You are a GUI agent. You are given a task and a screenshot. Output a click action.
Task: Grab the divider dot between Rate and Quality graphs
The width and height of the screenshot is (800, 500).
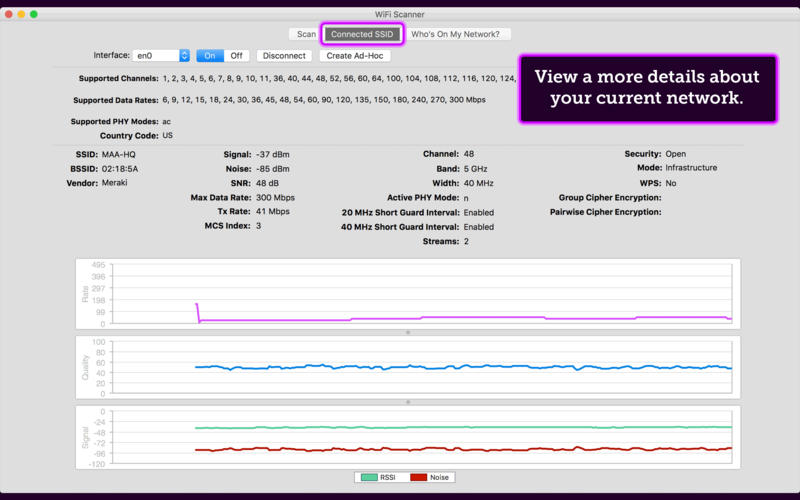click(408, 332)
